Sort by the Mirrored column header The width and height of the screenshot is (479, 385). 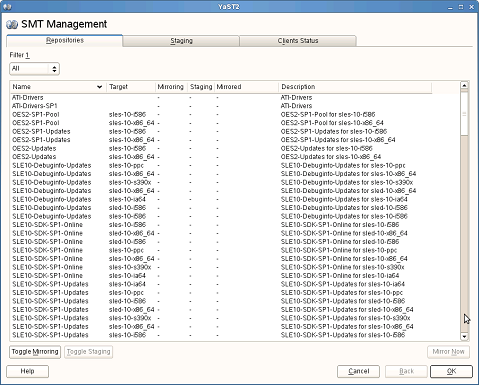click(246, 87)
